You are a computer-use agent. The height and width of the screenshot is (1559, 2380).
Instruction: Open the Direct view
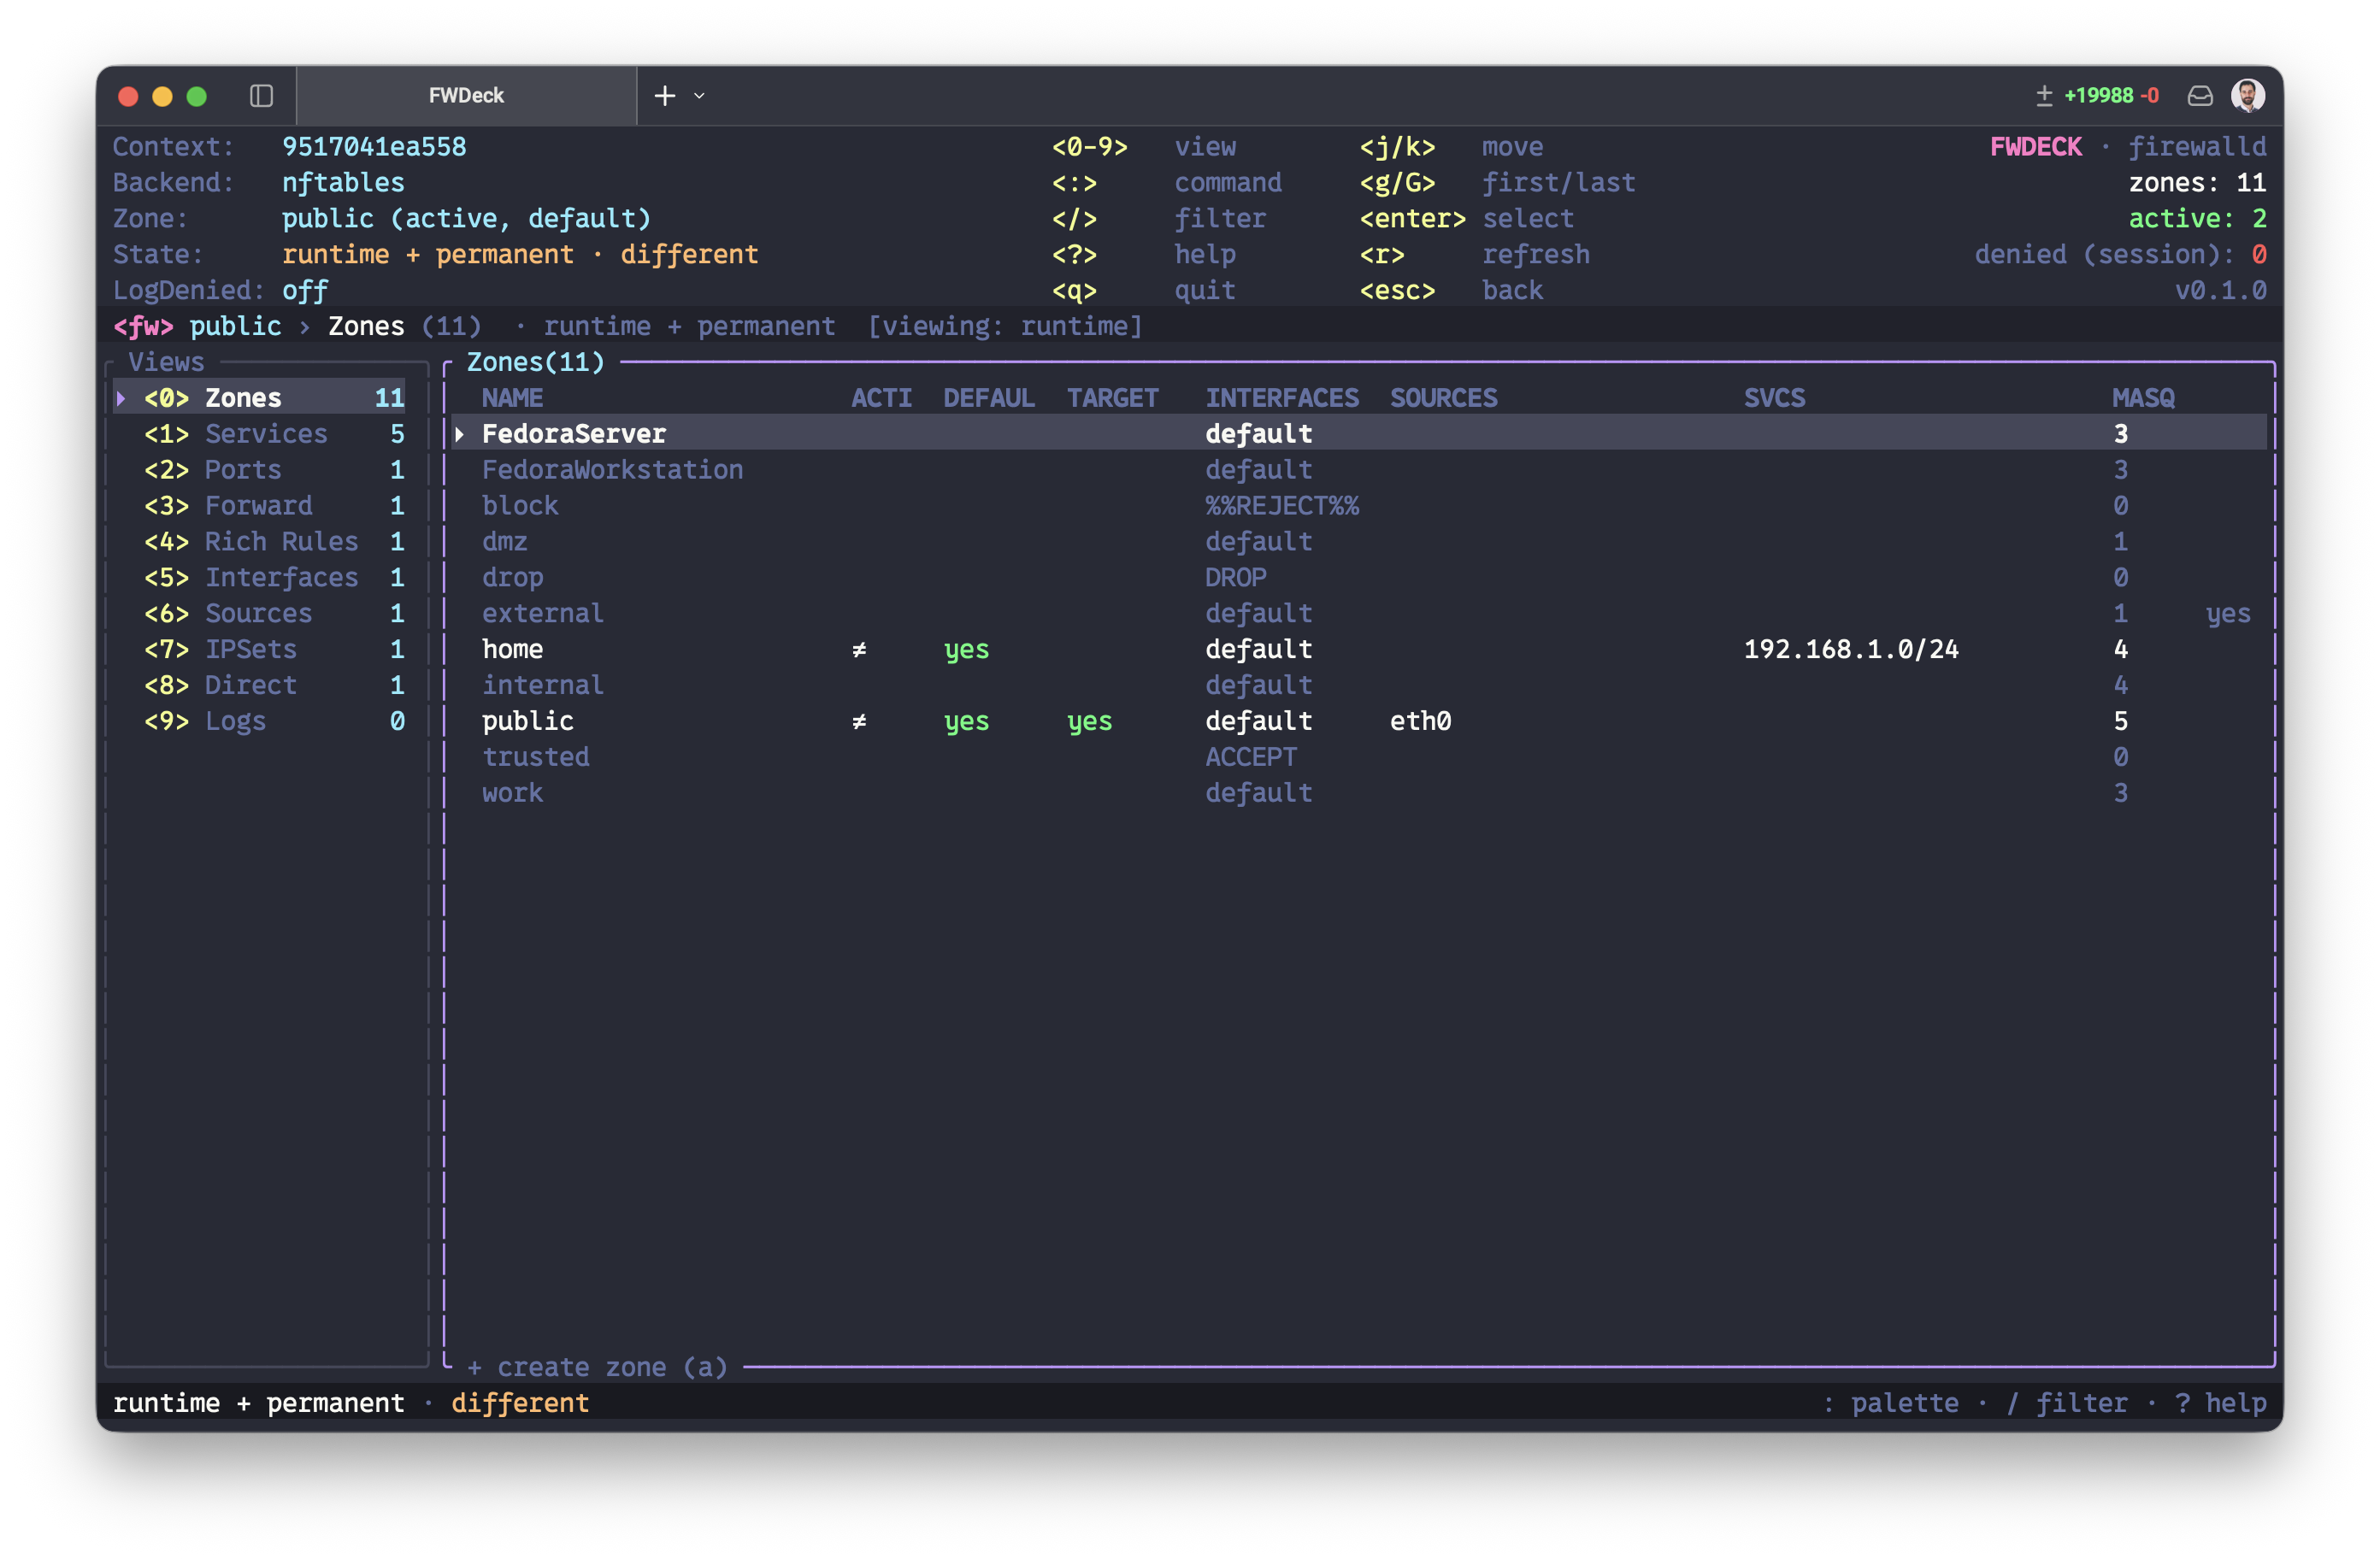click(260, 686)
